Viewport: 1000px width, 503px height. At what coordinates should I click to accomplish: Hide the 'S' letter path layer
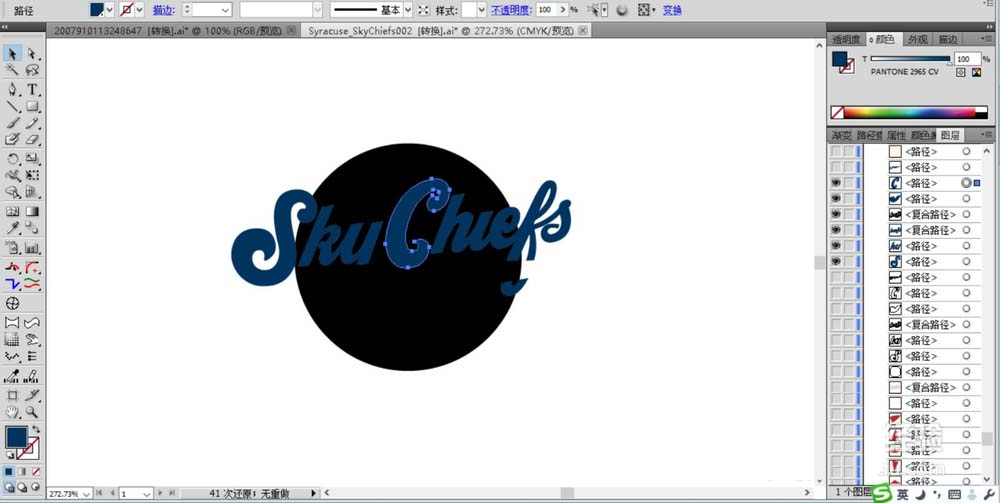pos(835,261)
